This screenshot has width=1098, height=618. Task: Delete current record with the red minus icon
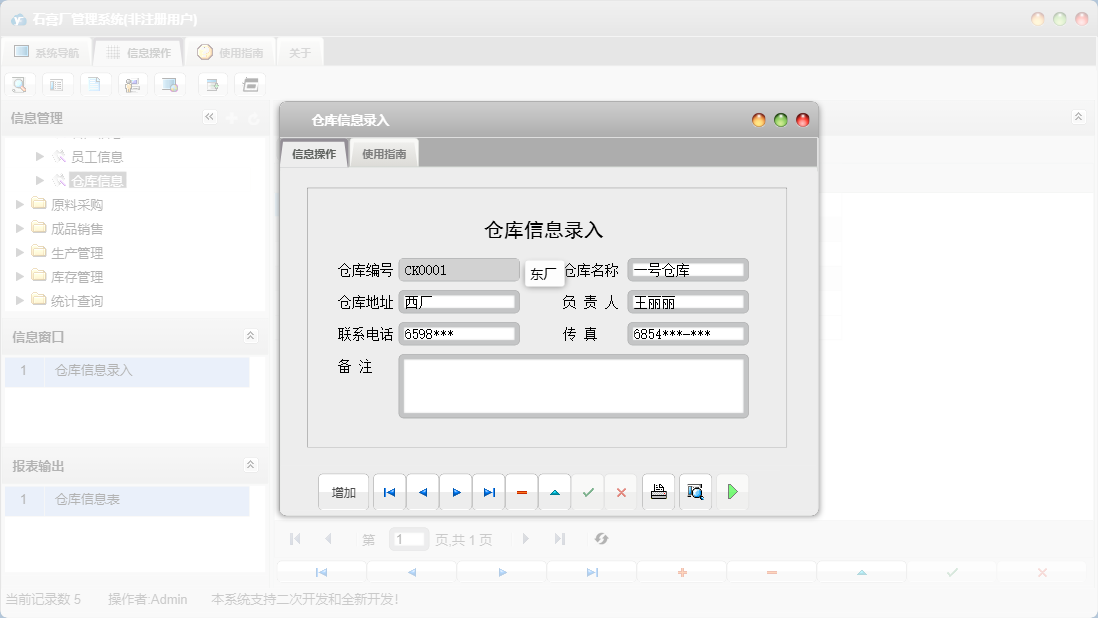[521, 491]
